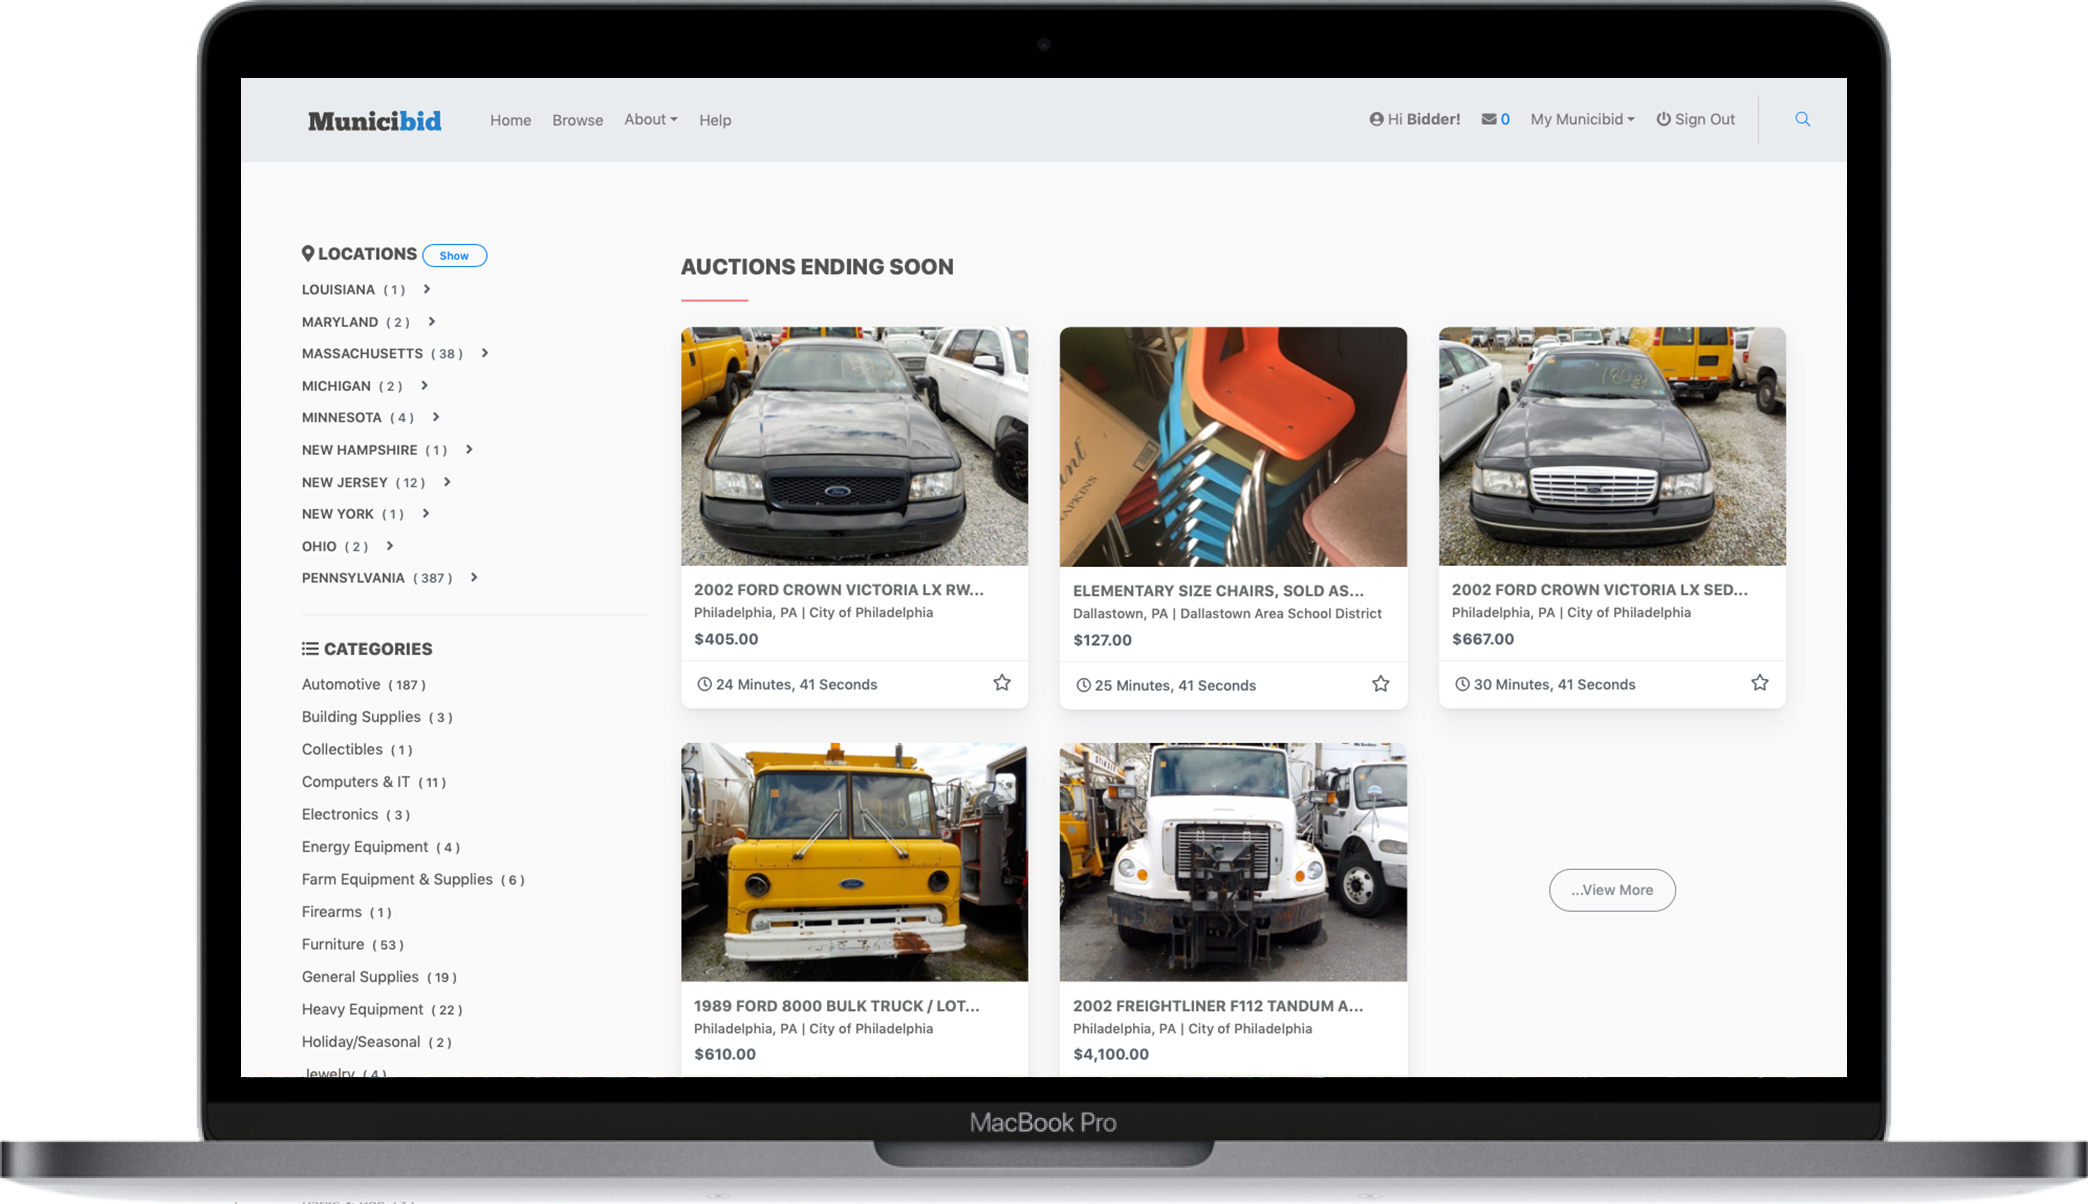Click Hi Bidder! greeting
The image size is (2088, 1204).
tap(1424, 119)
